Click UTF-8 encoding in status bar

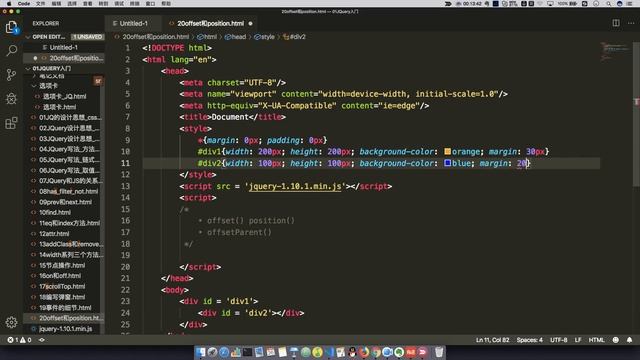coord(558,340)
